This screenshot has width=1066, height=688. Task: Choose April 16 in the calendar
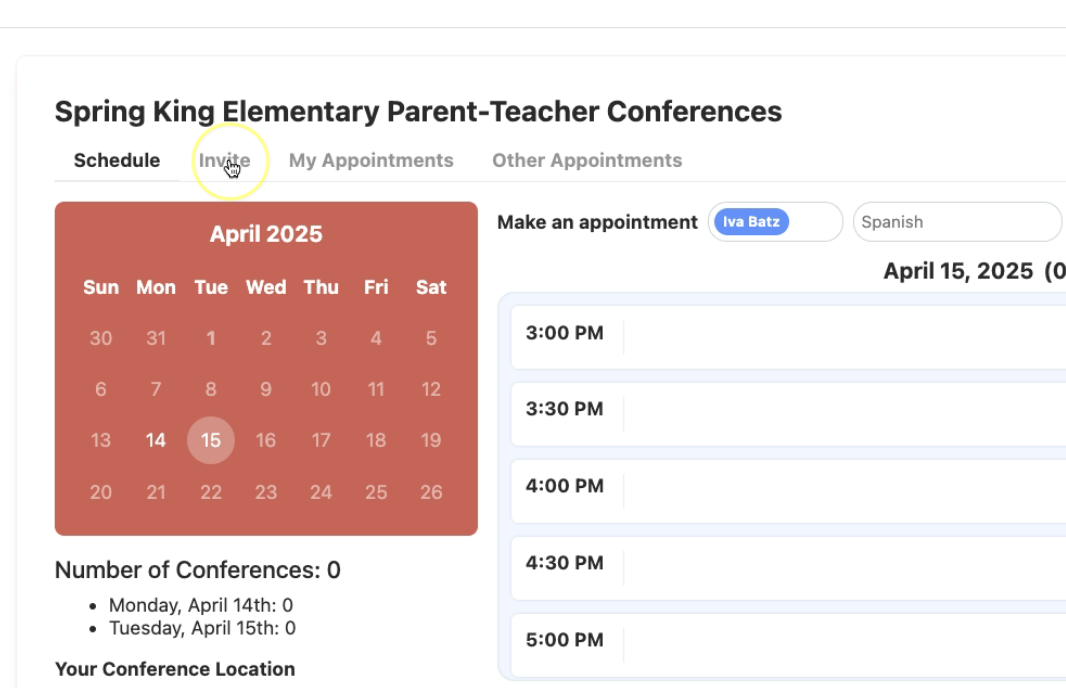[266, 440]
